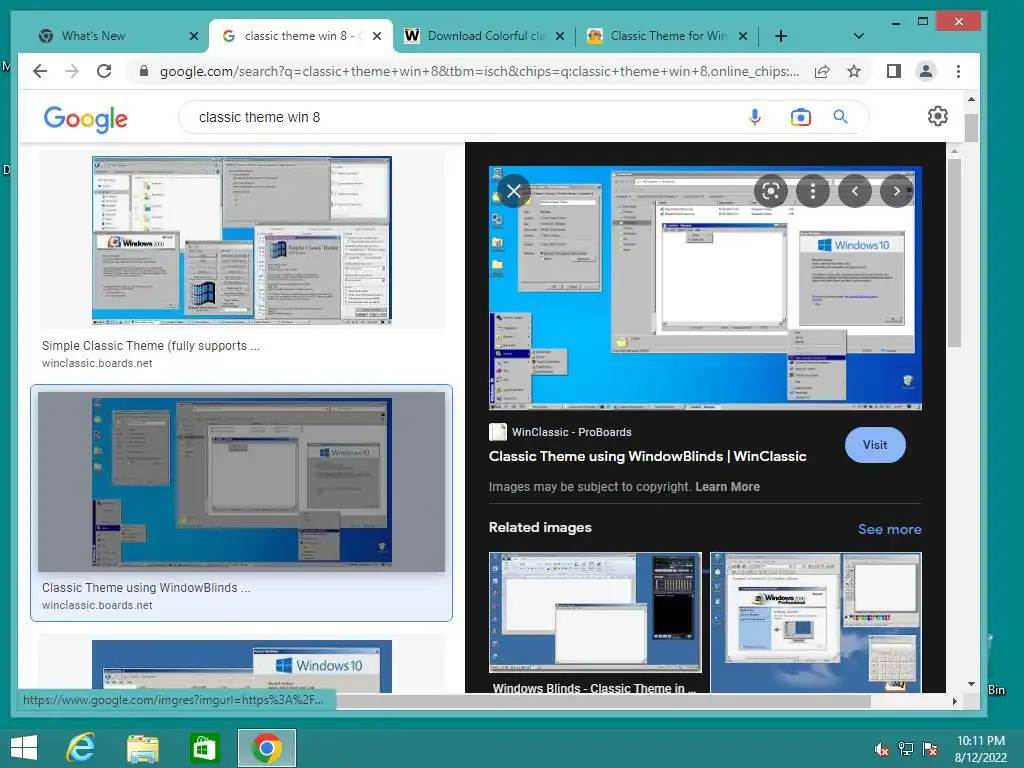Open the Windows 10 image result

pyautogui.click(x=242, y=665)
